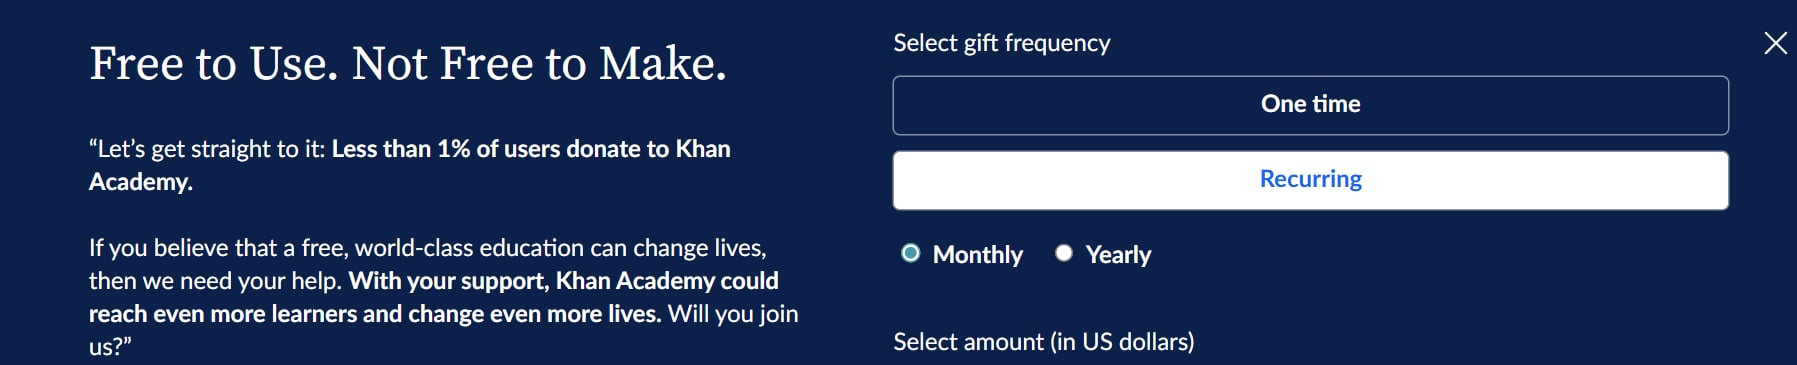Image resolution: width=1797 pixels, height=365 pixels.
Task: Select the Recurring gift option
Action: point(1310,180)
